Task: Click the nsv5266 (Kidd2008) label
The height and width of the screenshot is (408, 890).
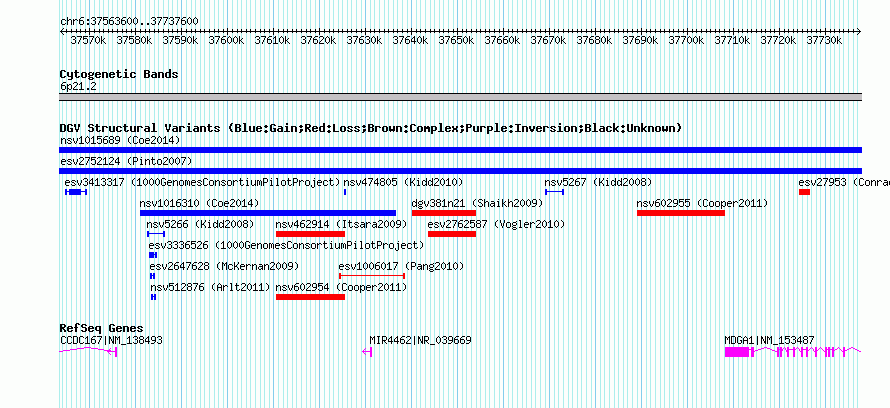Action: 200,224
